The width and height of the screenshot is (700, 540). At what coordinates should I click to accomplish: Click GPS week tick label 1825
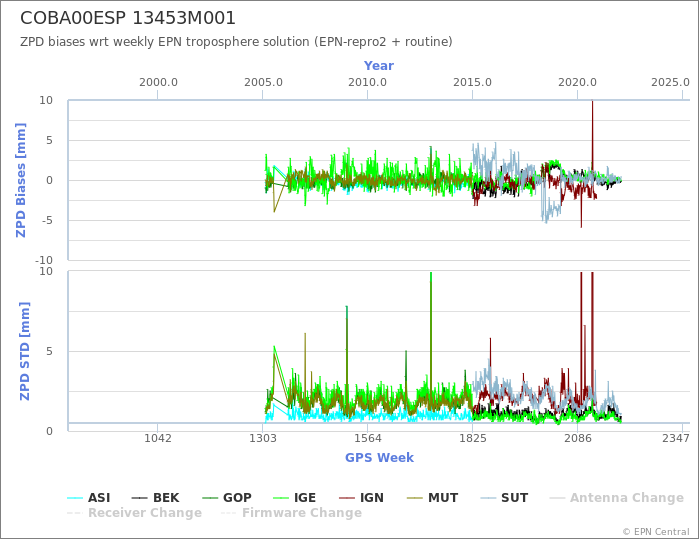click(472, 438)
